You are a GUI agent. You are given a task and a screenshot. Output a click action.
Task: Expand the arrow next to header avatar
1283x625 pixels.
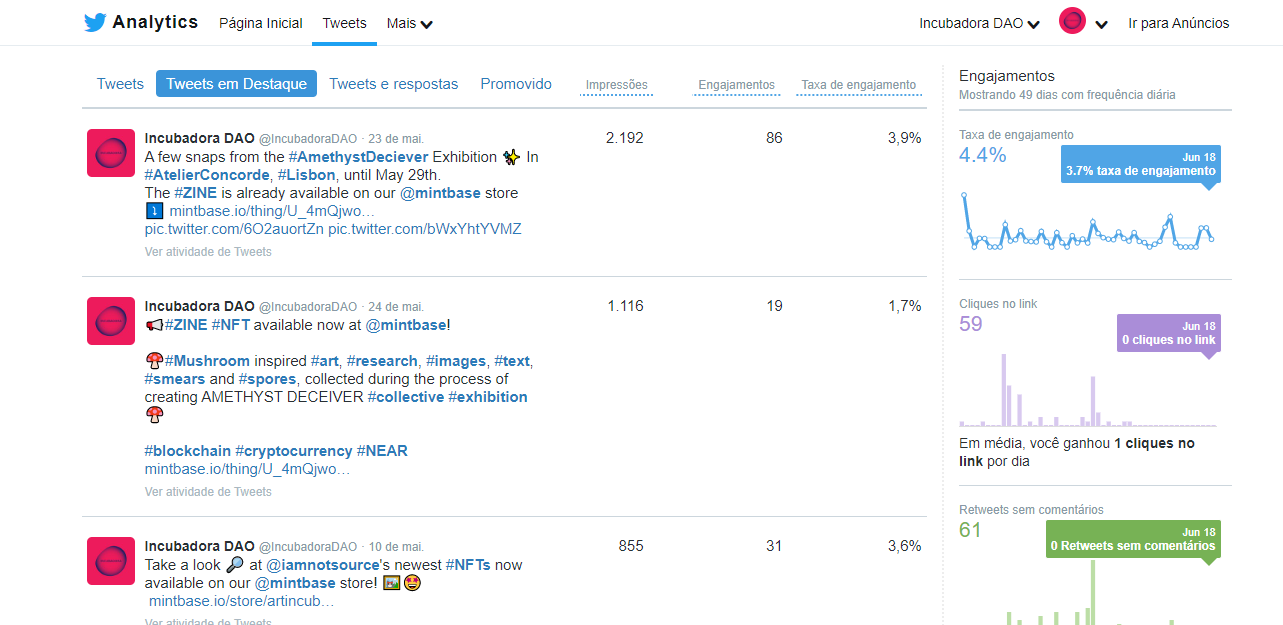click(1101, 25)
